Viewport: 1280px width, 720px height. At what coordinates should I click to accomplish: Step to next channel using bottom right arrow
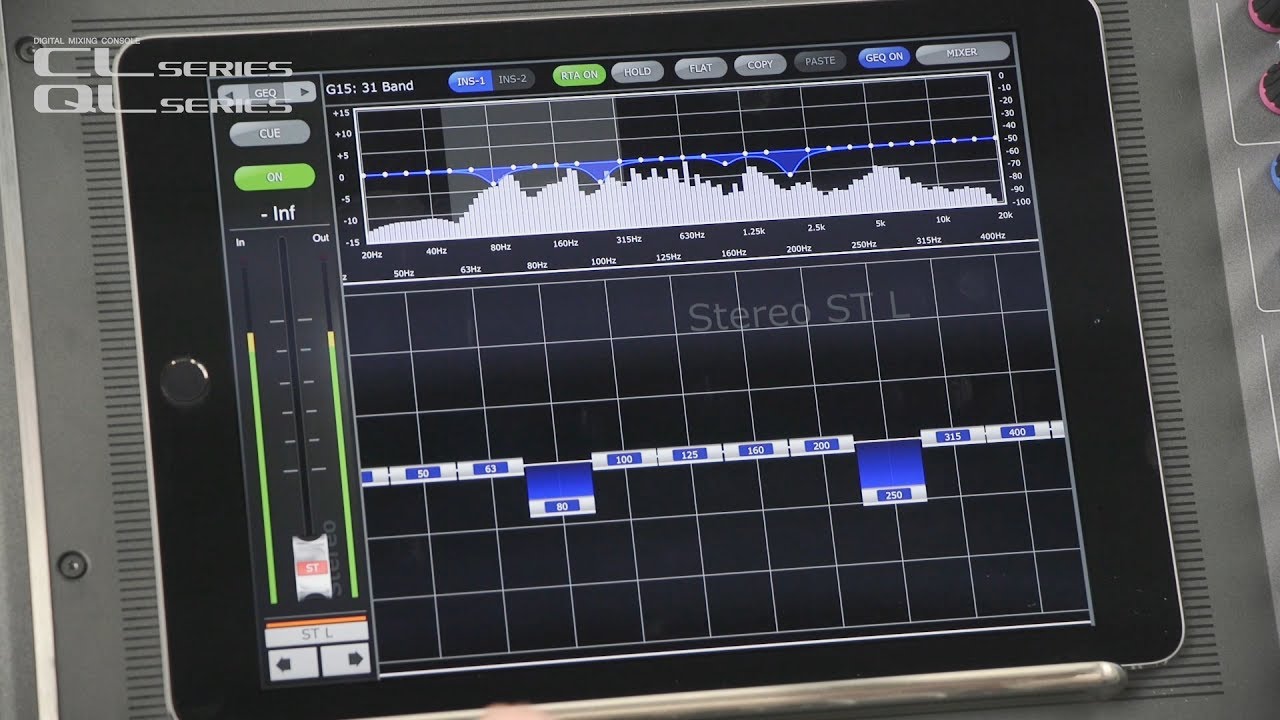pyautogui.click(x=345, y=659)
